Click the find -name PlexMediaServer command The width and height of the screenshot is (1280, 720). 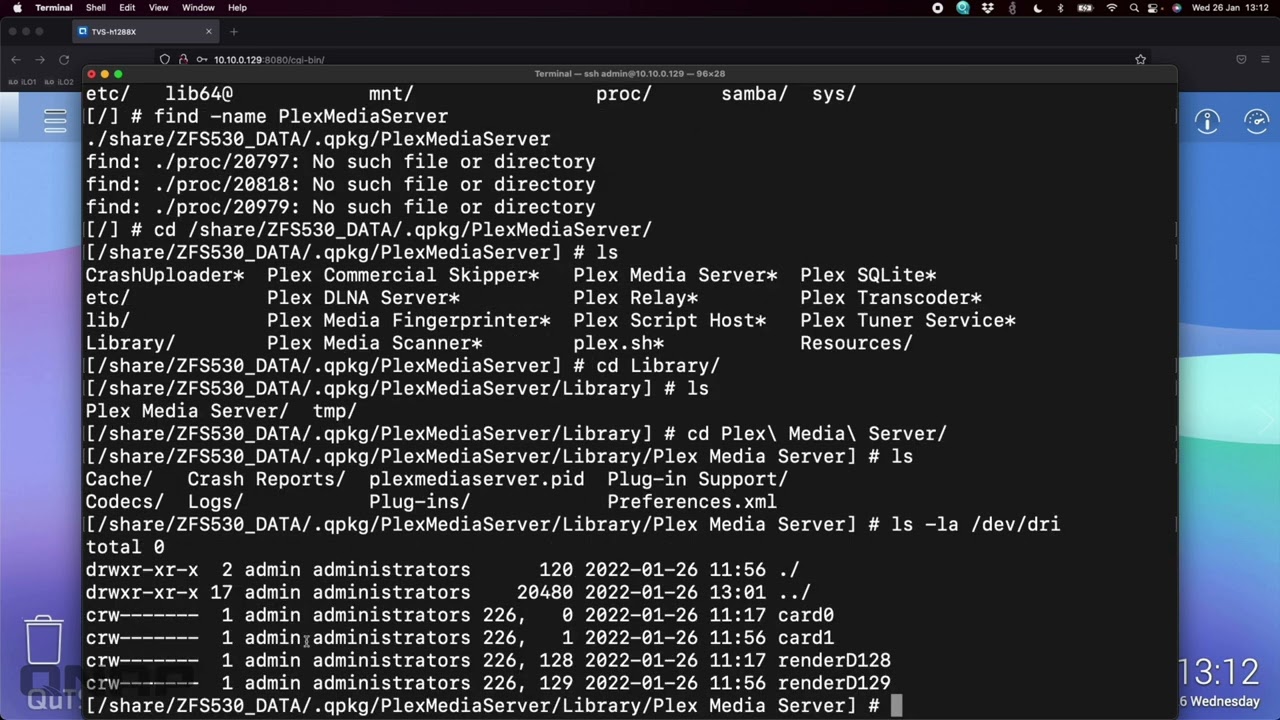click(x=301, y=116)
